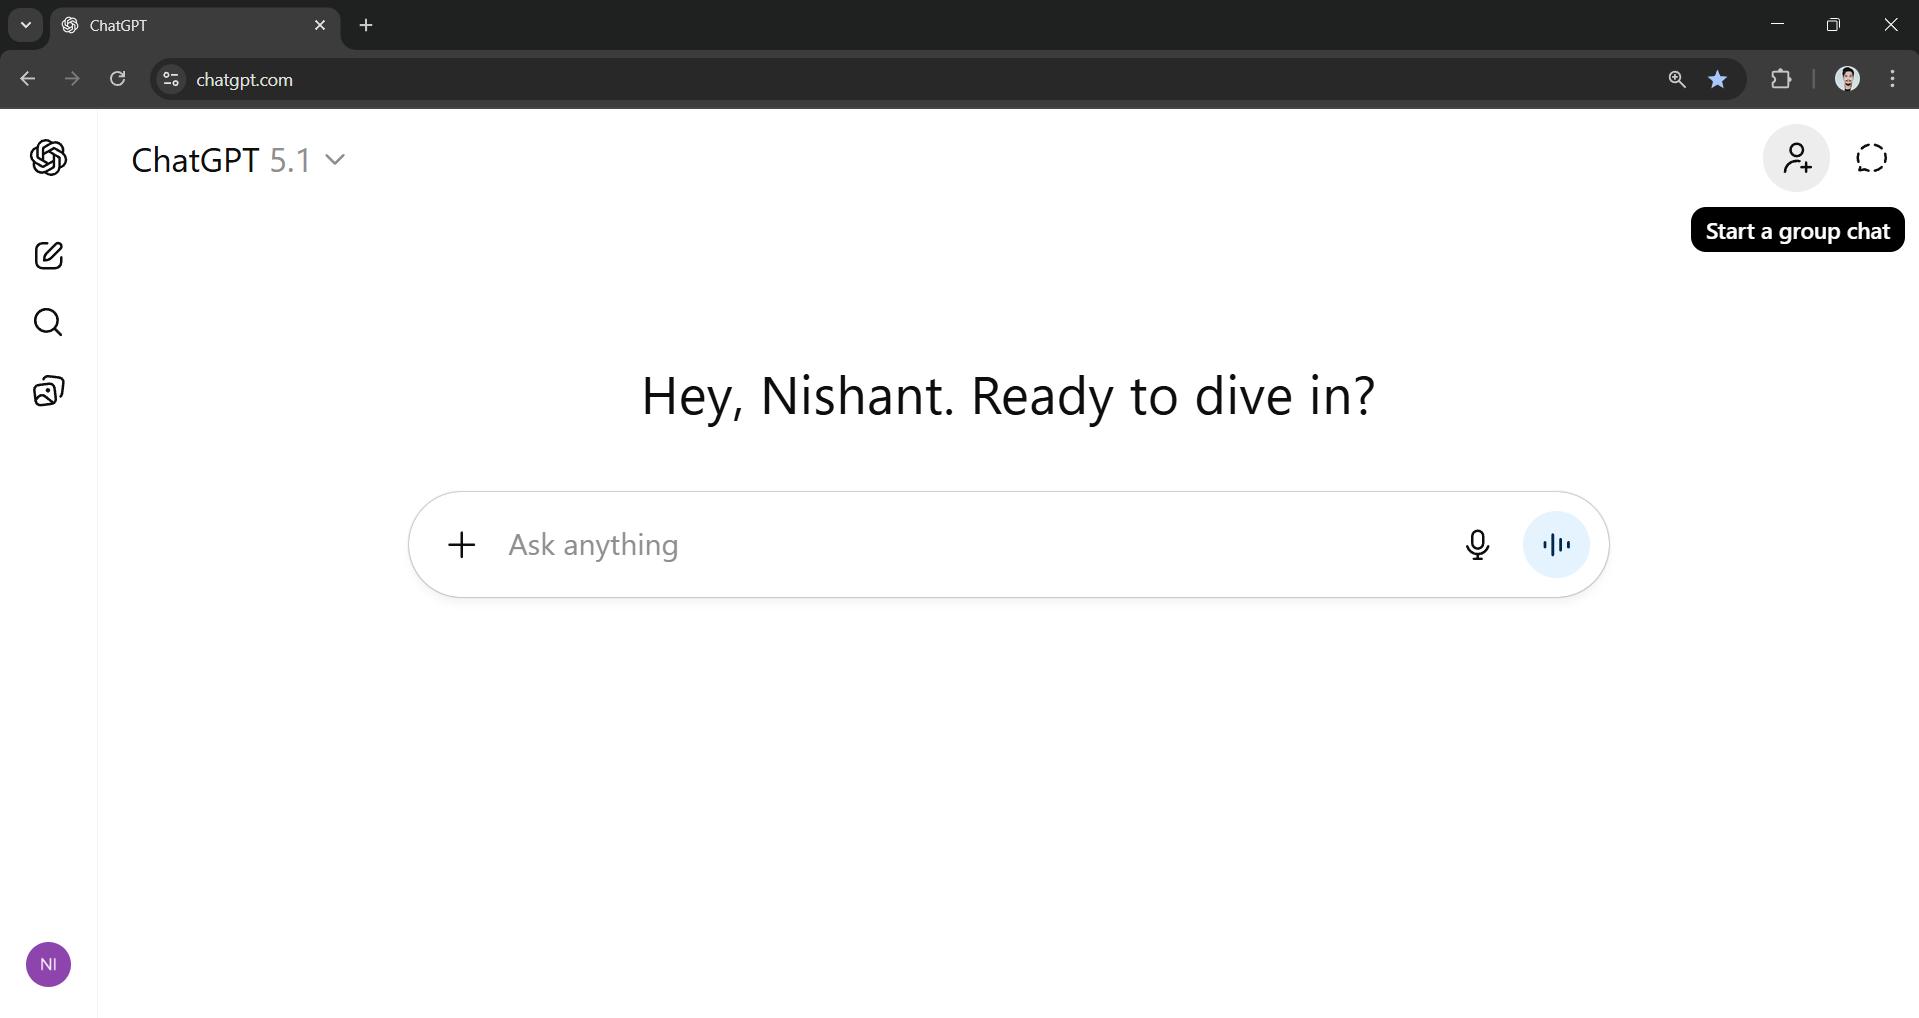Start a group chat

1796,158
